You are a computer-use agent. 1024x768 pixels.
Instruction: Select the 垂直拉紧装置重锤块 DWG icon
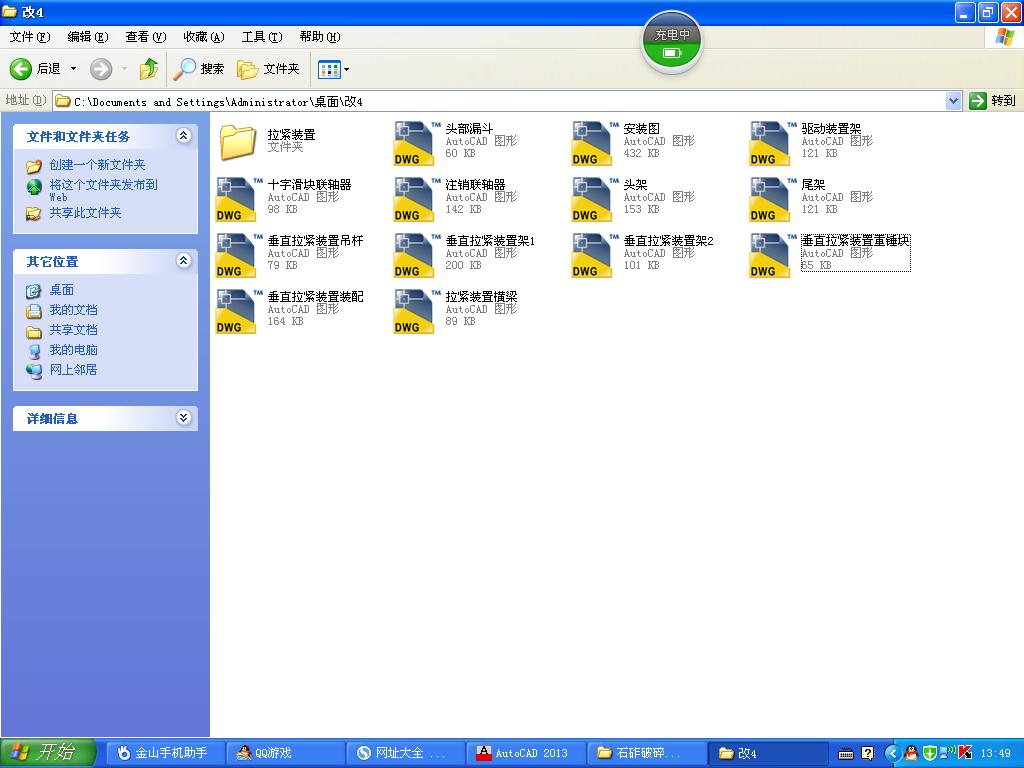[x=770, y=255]
